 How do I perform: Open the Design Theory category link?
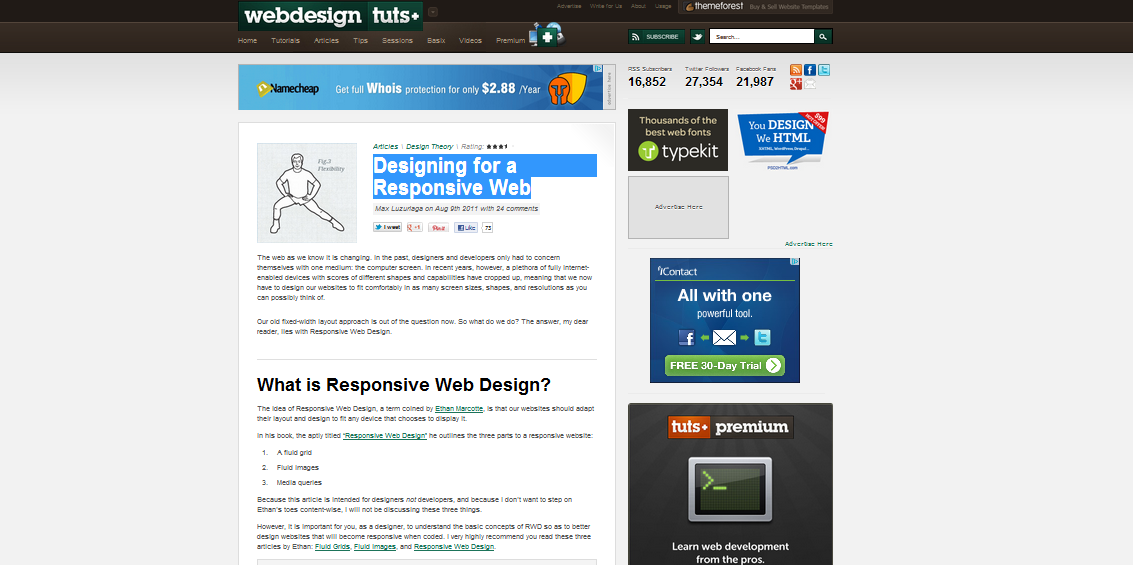(429, 147)
